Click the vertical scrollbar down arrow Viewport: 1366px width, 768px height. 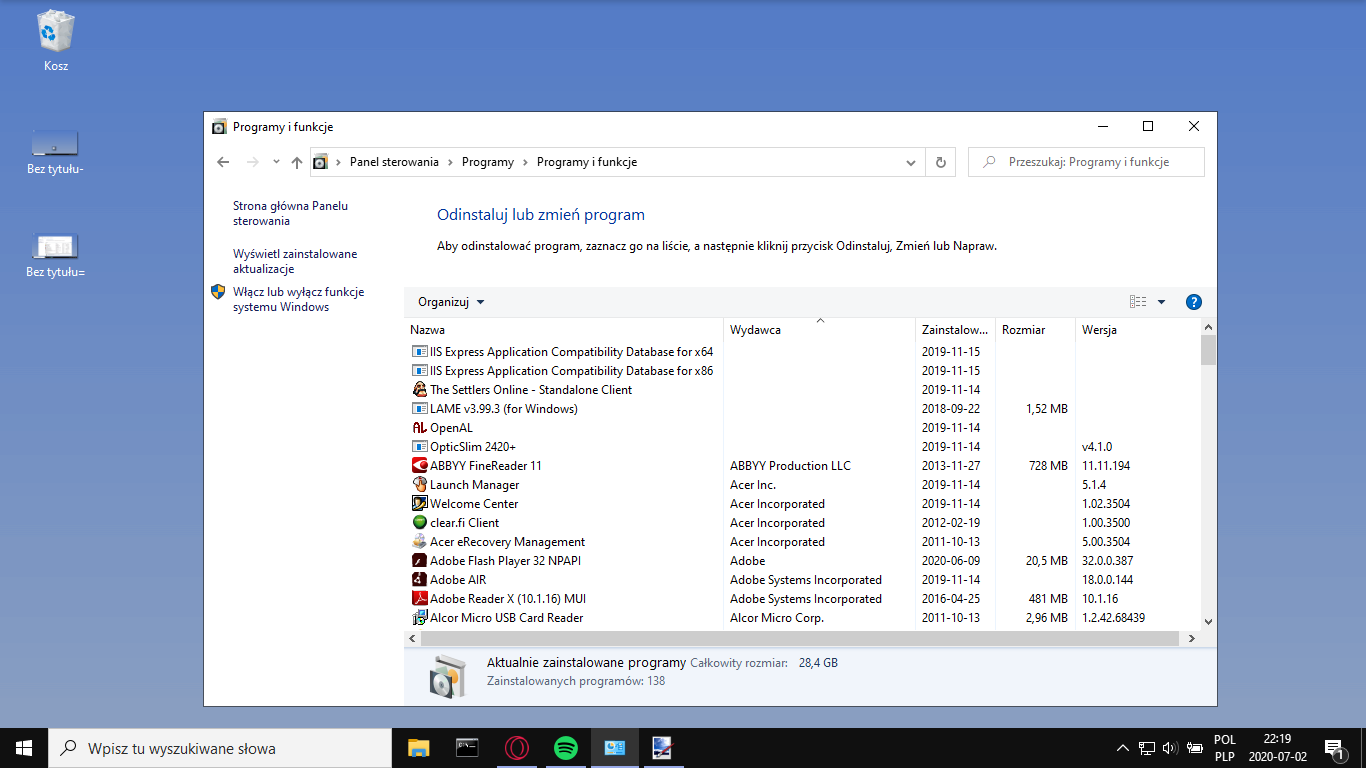[1208, 621]
